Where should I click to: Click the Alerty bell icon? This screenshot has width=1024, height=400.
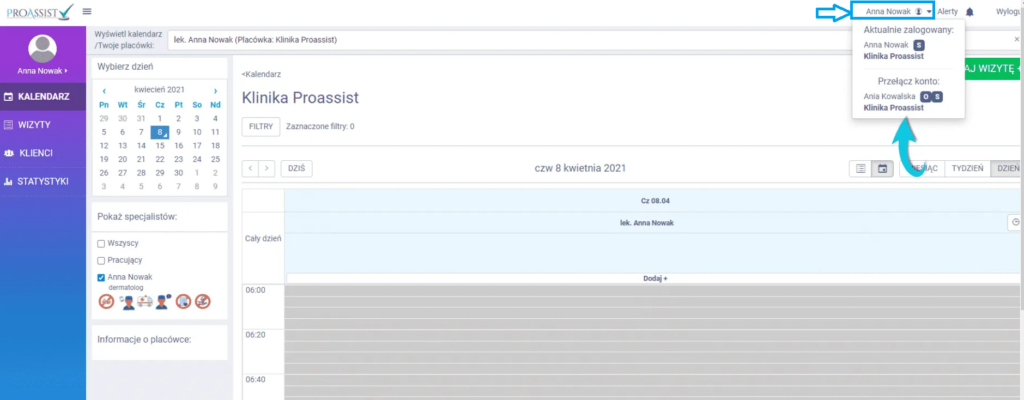tap(969, 11)
